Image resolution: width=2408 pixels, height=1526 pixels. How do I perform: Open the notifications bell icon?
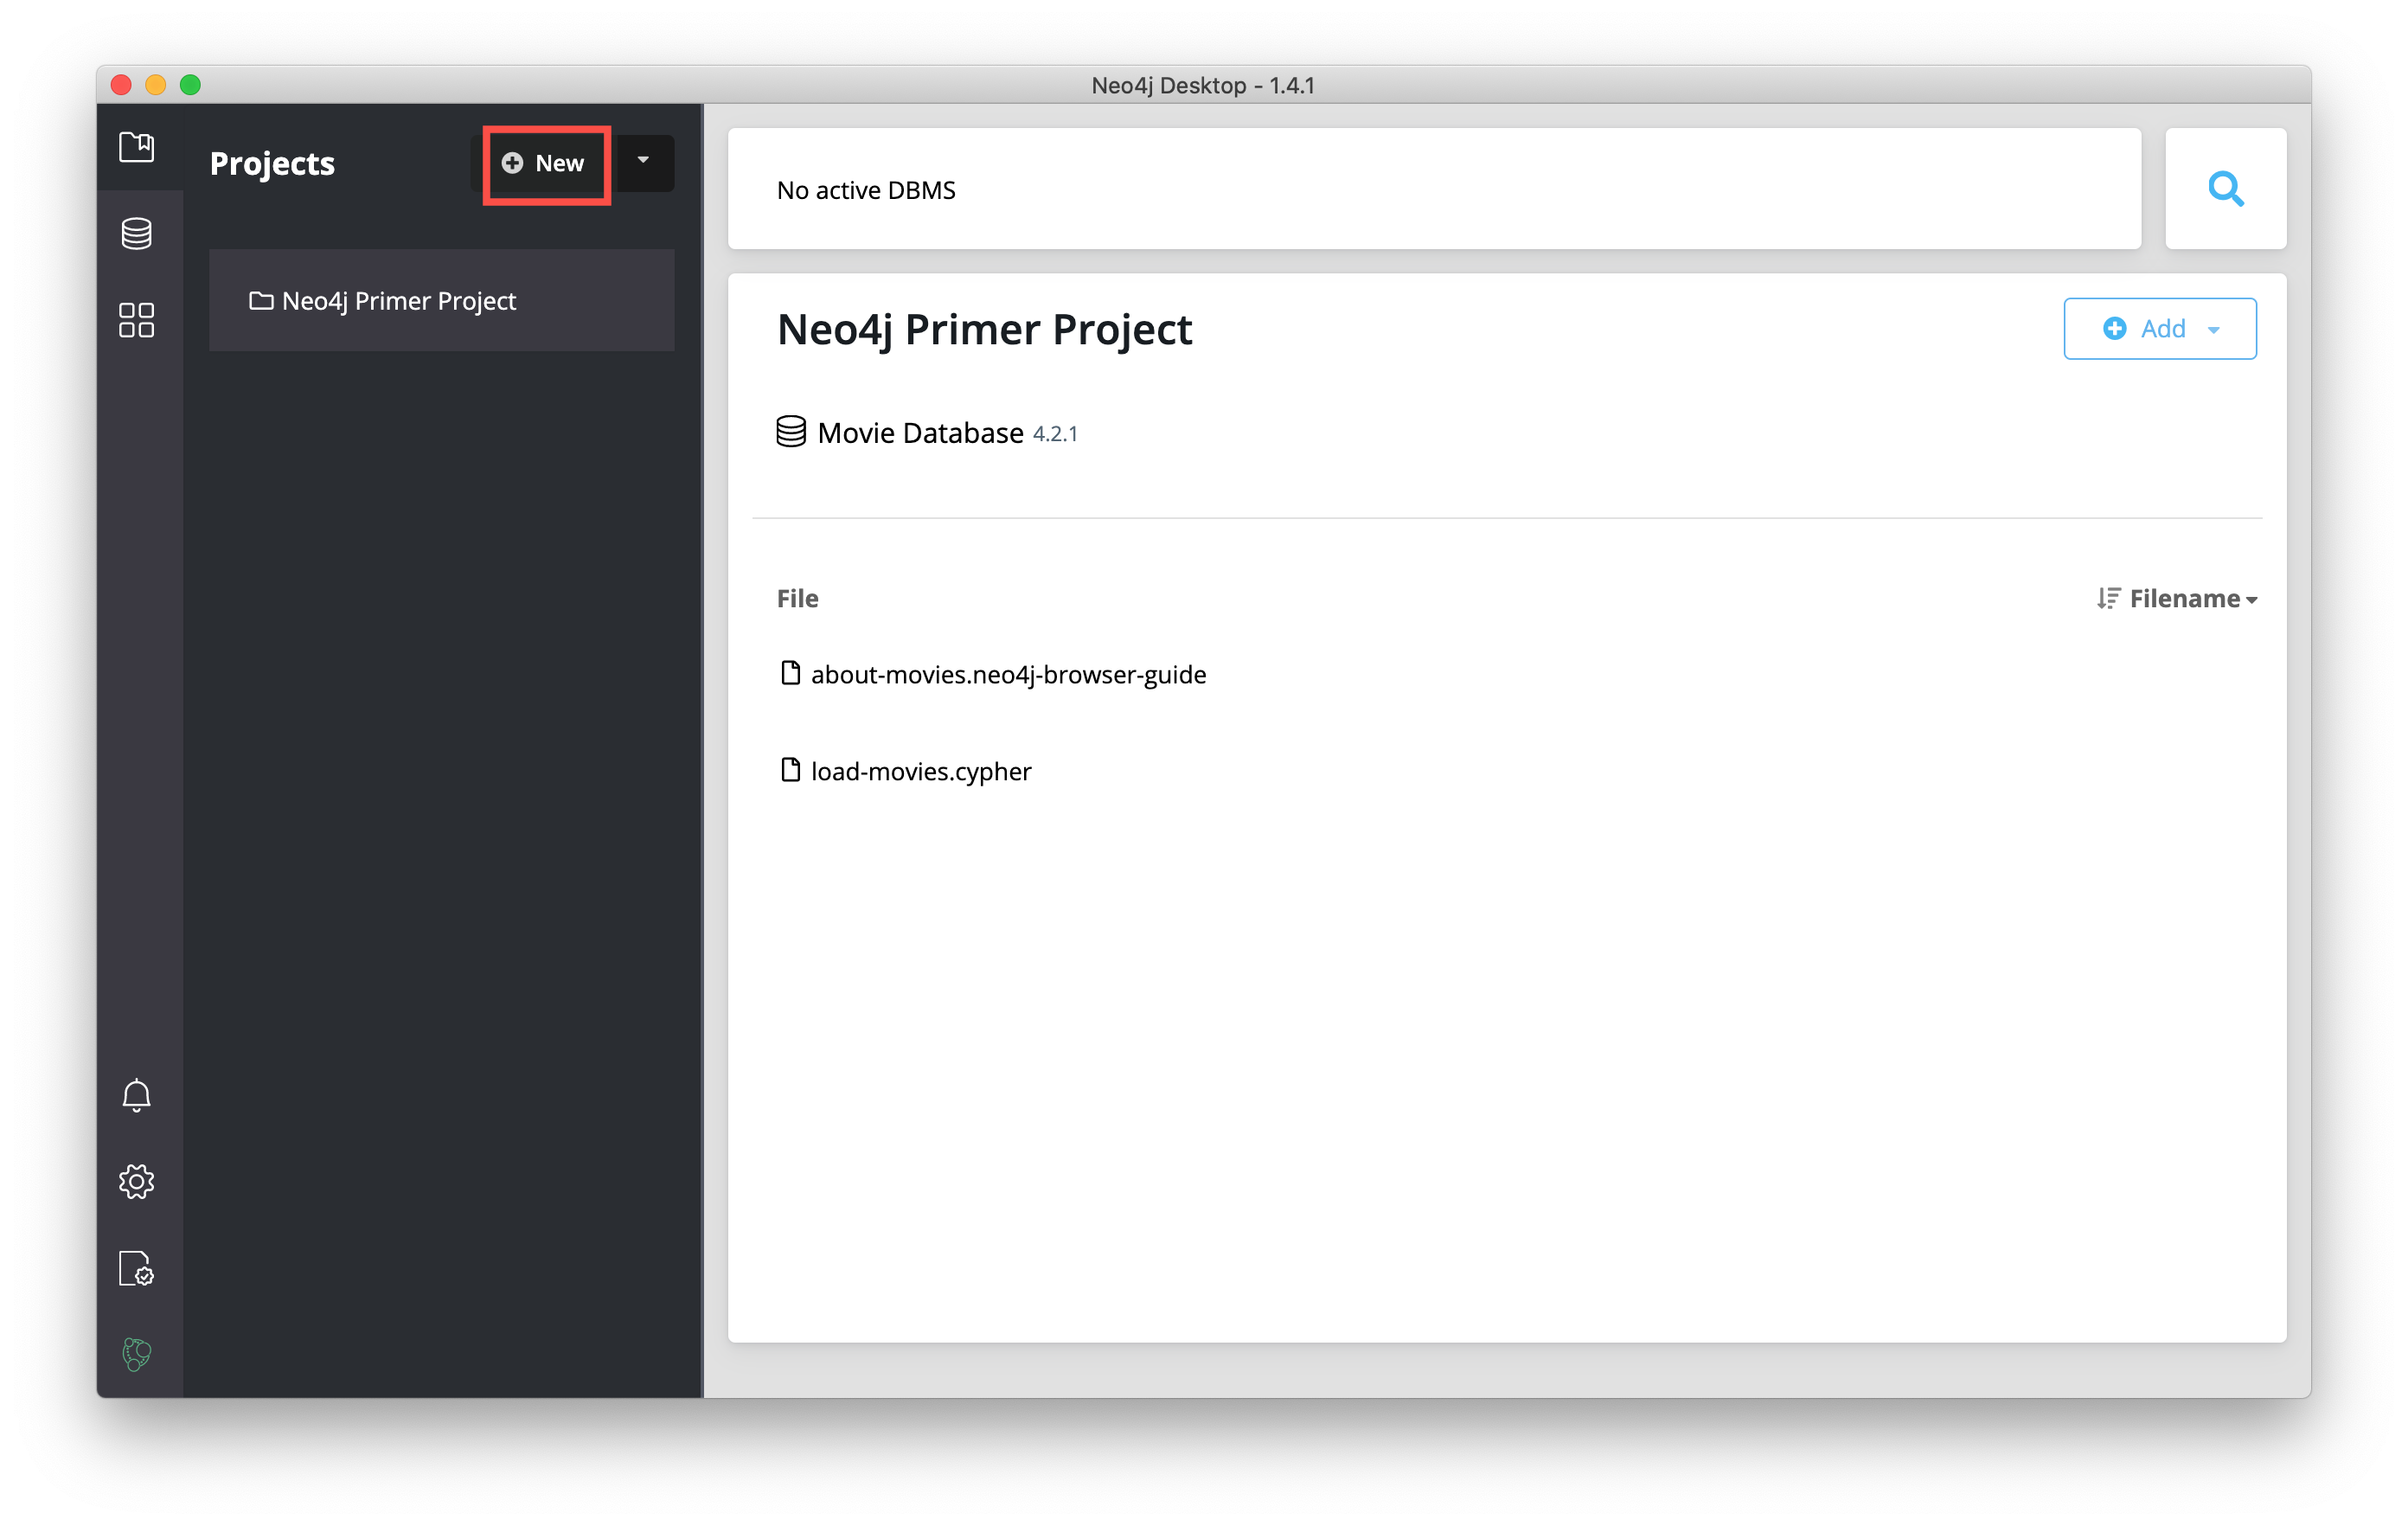136,1096
